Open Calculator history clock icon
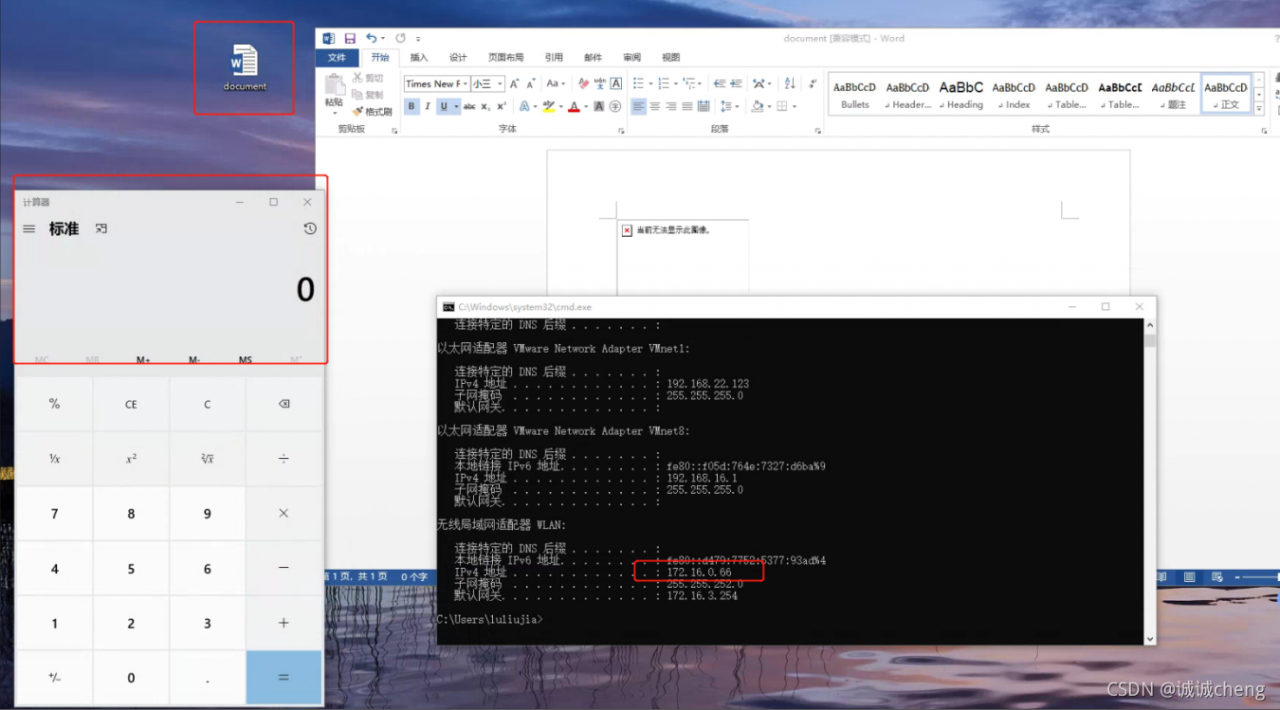The height and width of the screenshot is (710, 1280). click(310, 229)
